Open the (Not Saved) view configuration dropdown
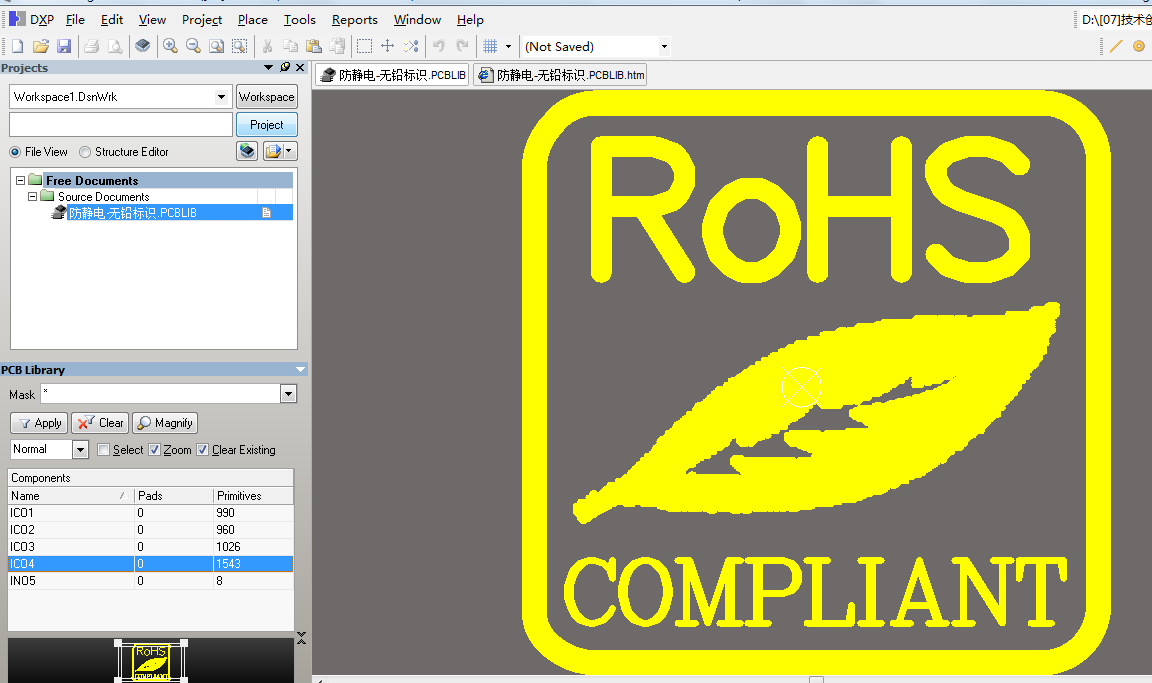This screenshot has width=1152, height=683. click(x=664, y=46)
